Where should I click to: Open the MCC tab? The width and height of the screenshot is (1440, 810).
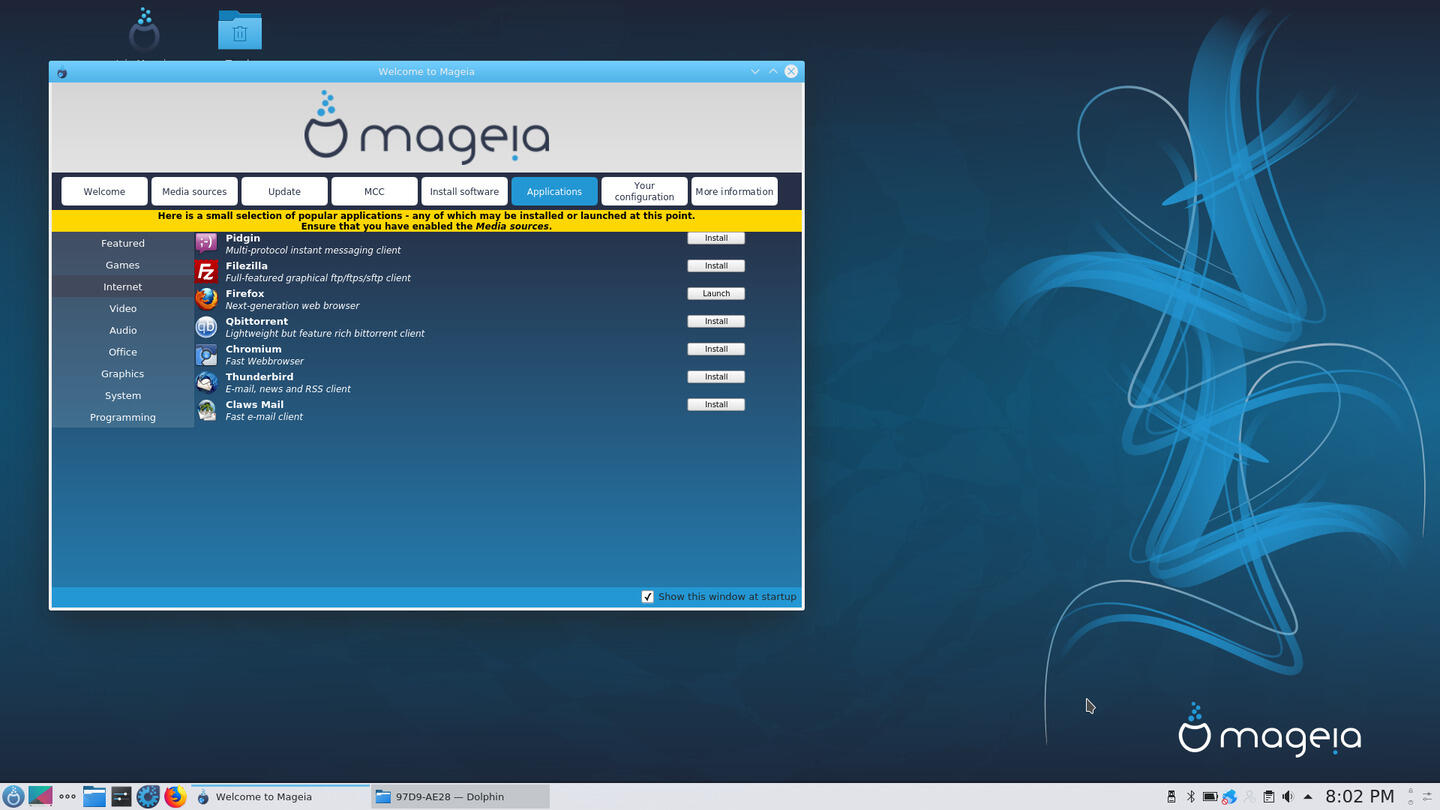(x=374, y=191)
